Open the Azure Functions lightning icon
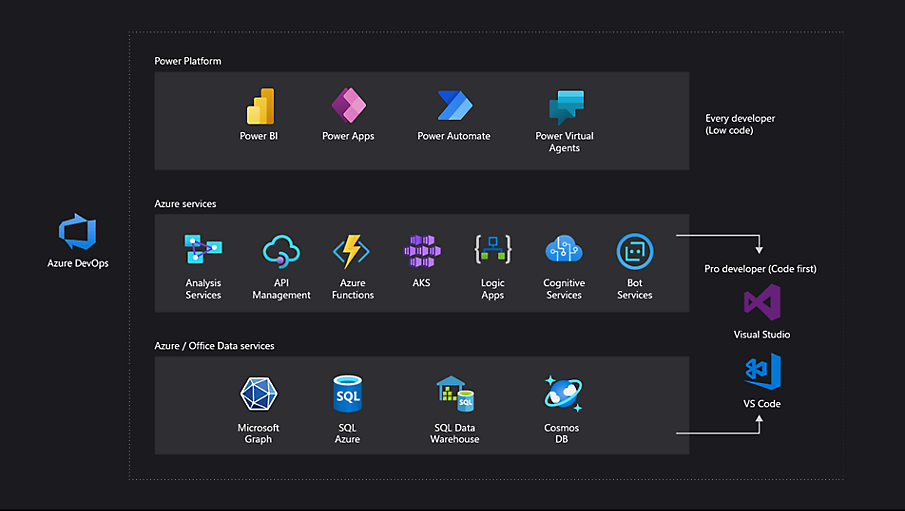 click(x=351, y=251)
